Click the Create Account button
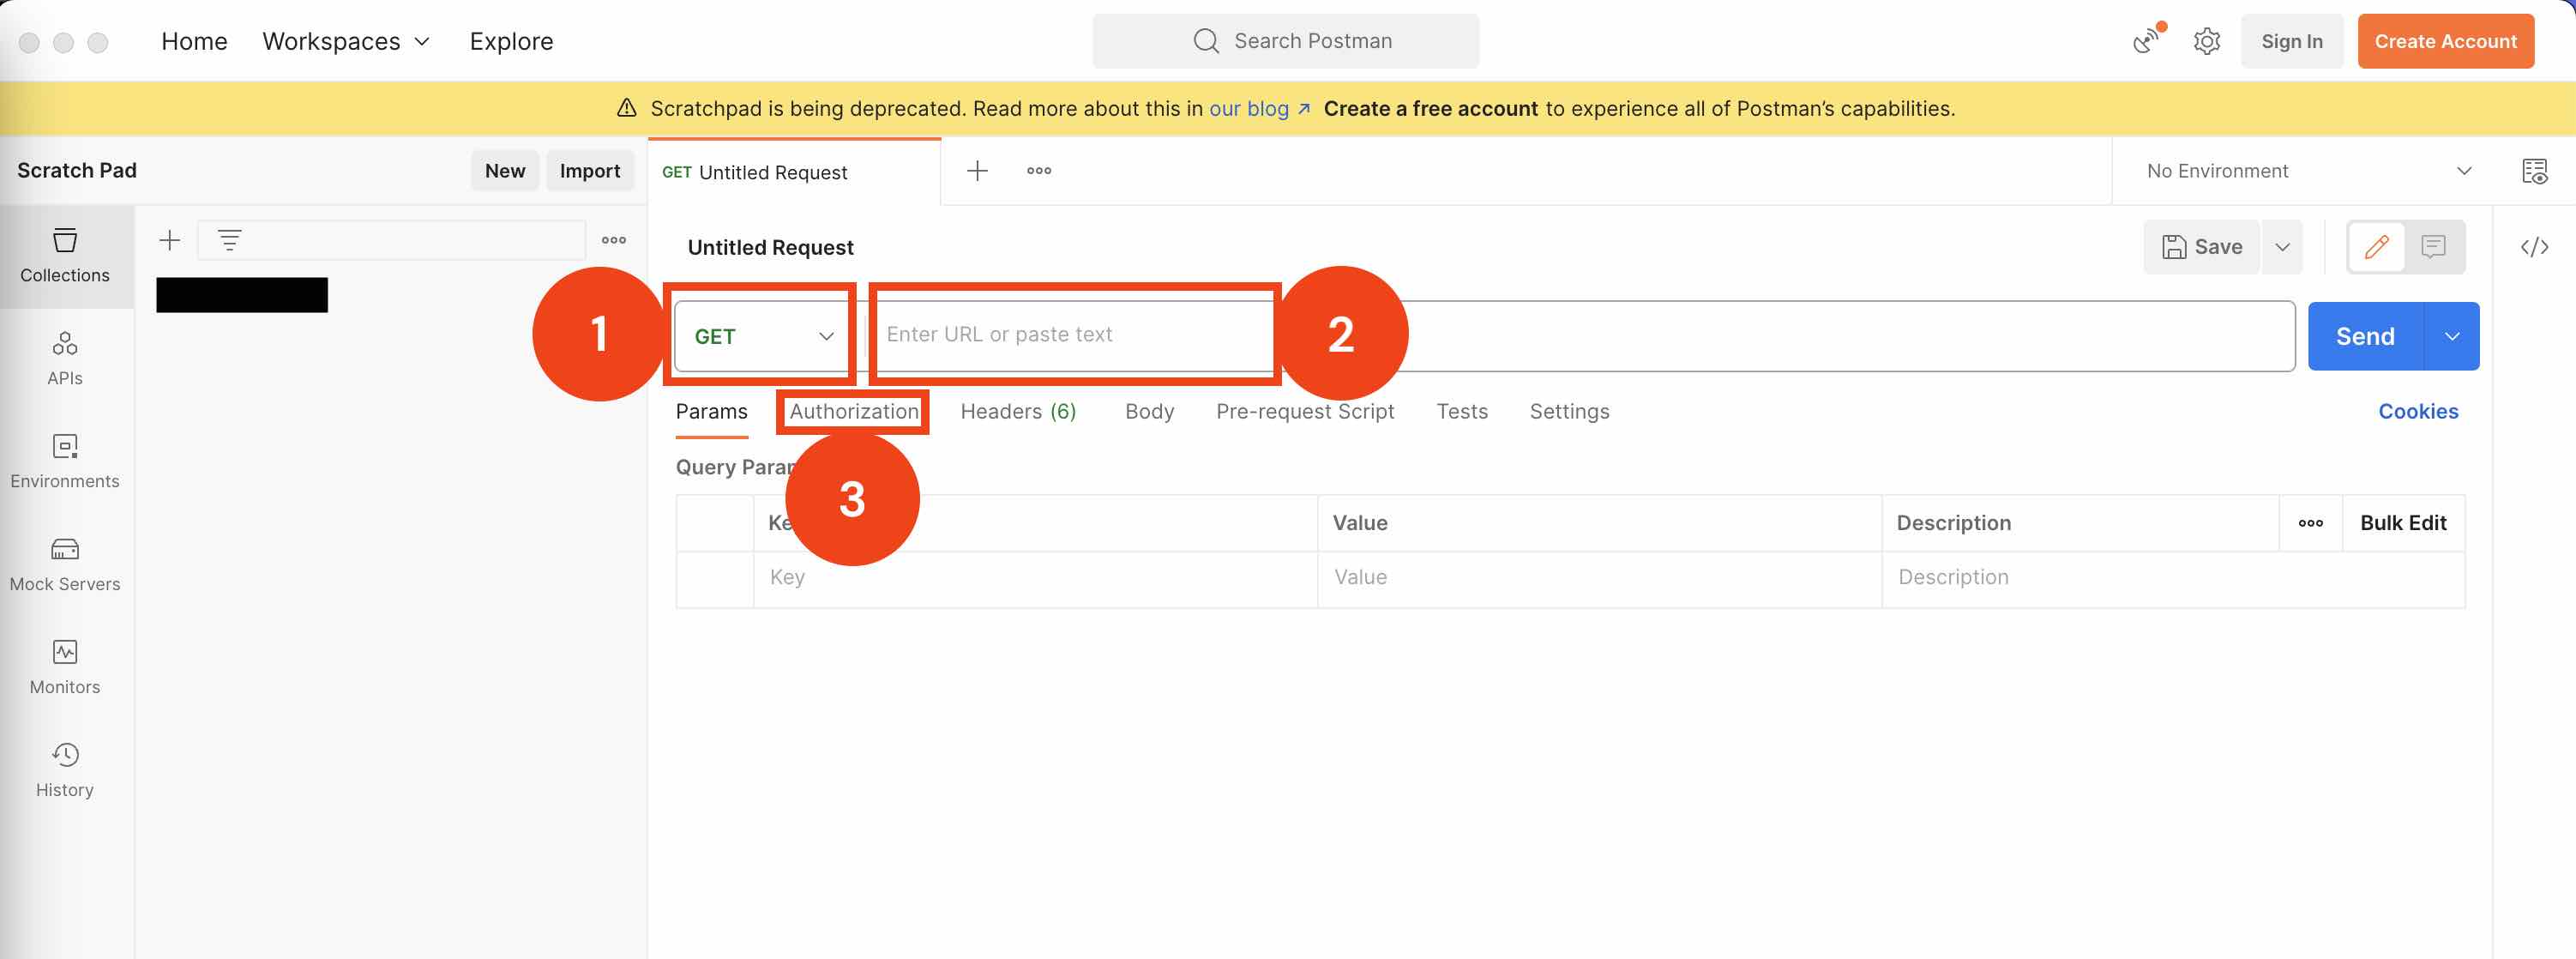Viewport: 2576px width, 959px height. tap(2445, 41)
